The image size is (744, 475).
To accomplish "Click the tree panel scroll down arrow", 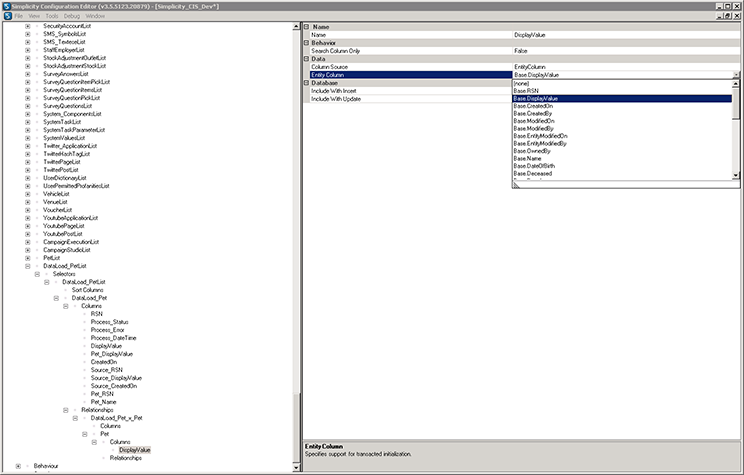I will (x=296, y=467).
